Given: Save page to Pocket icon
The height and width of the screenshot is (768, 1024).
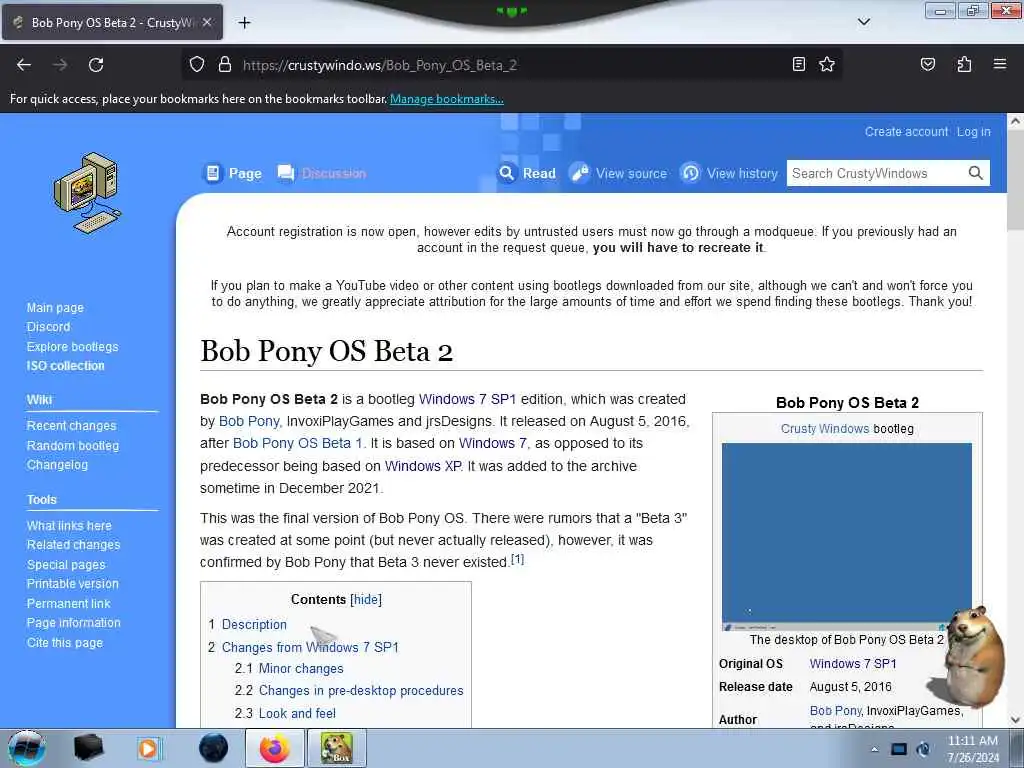Looking at the screenshot, I should tap(927, 64).
